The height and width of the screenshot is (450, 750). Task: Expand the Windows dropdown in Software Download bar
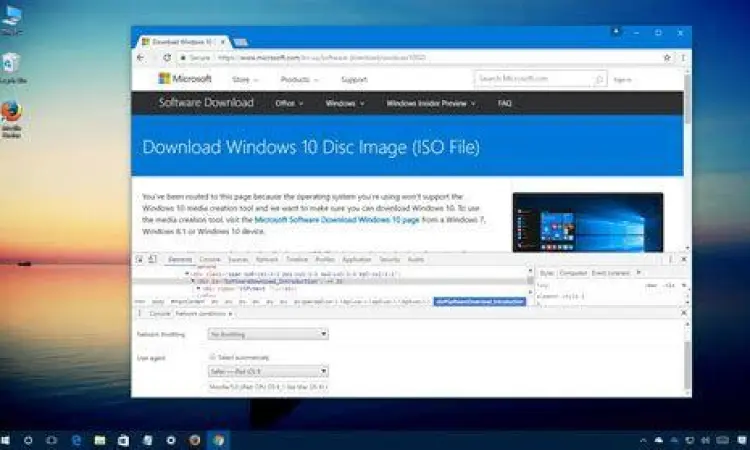point(345,103)
